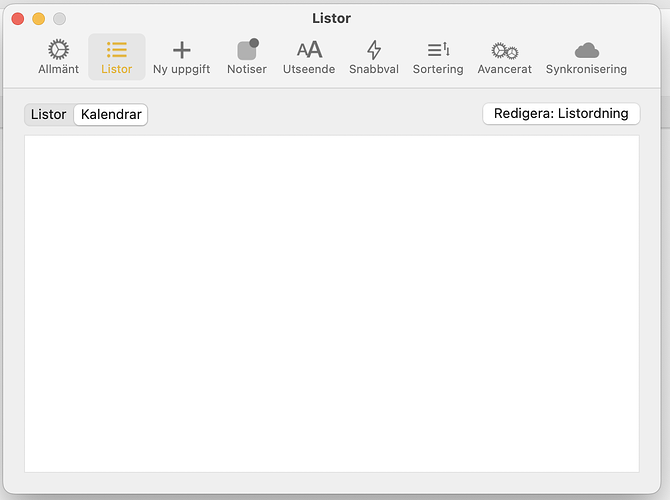Open the Allmänt gear icon pane
This screenshot has height=500, width=670.
(x=58, y=50)
